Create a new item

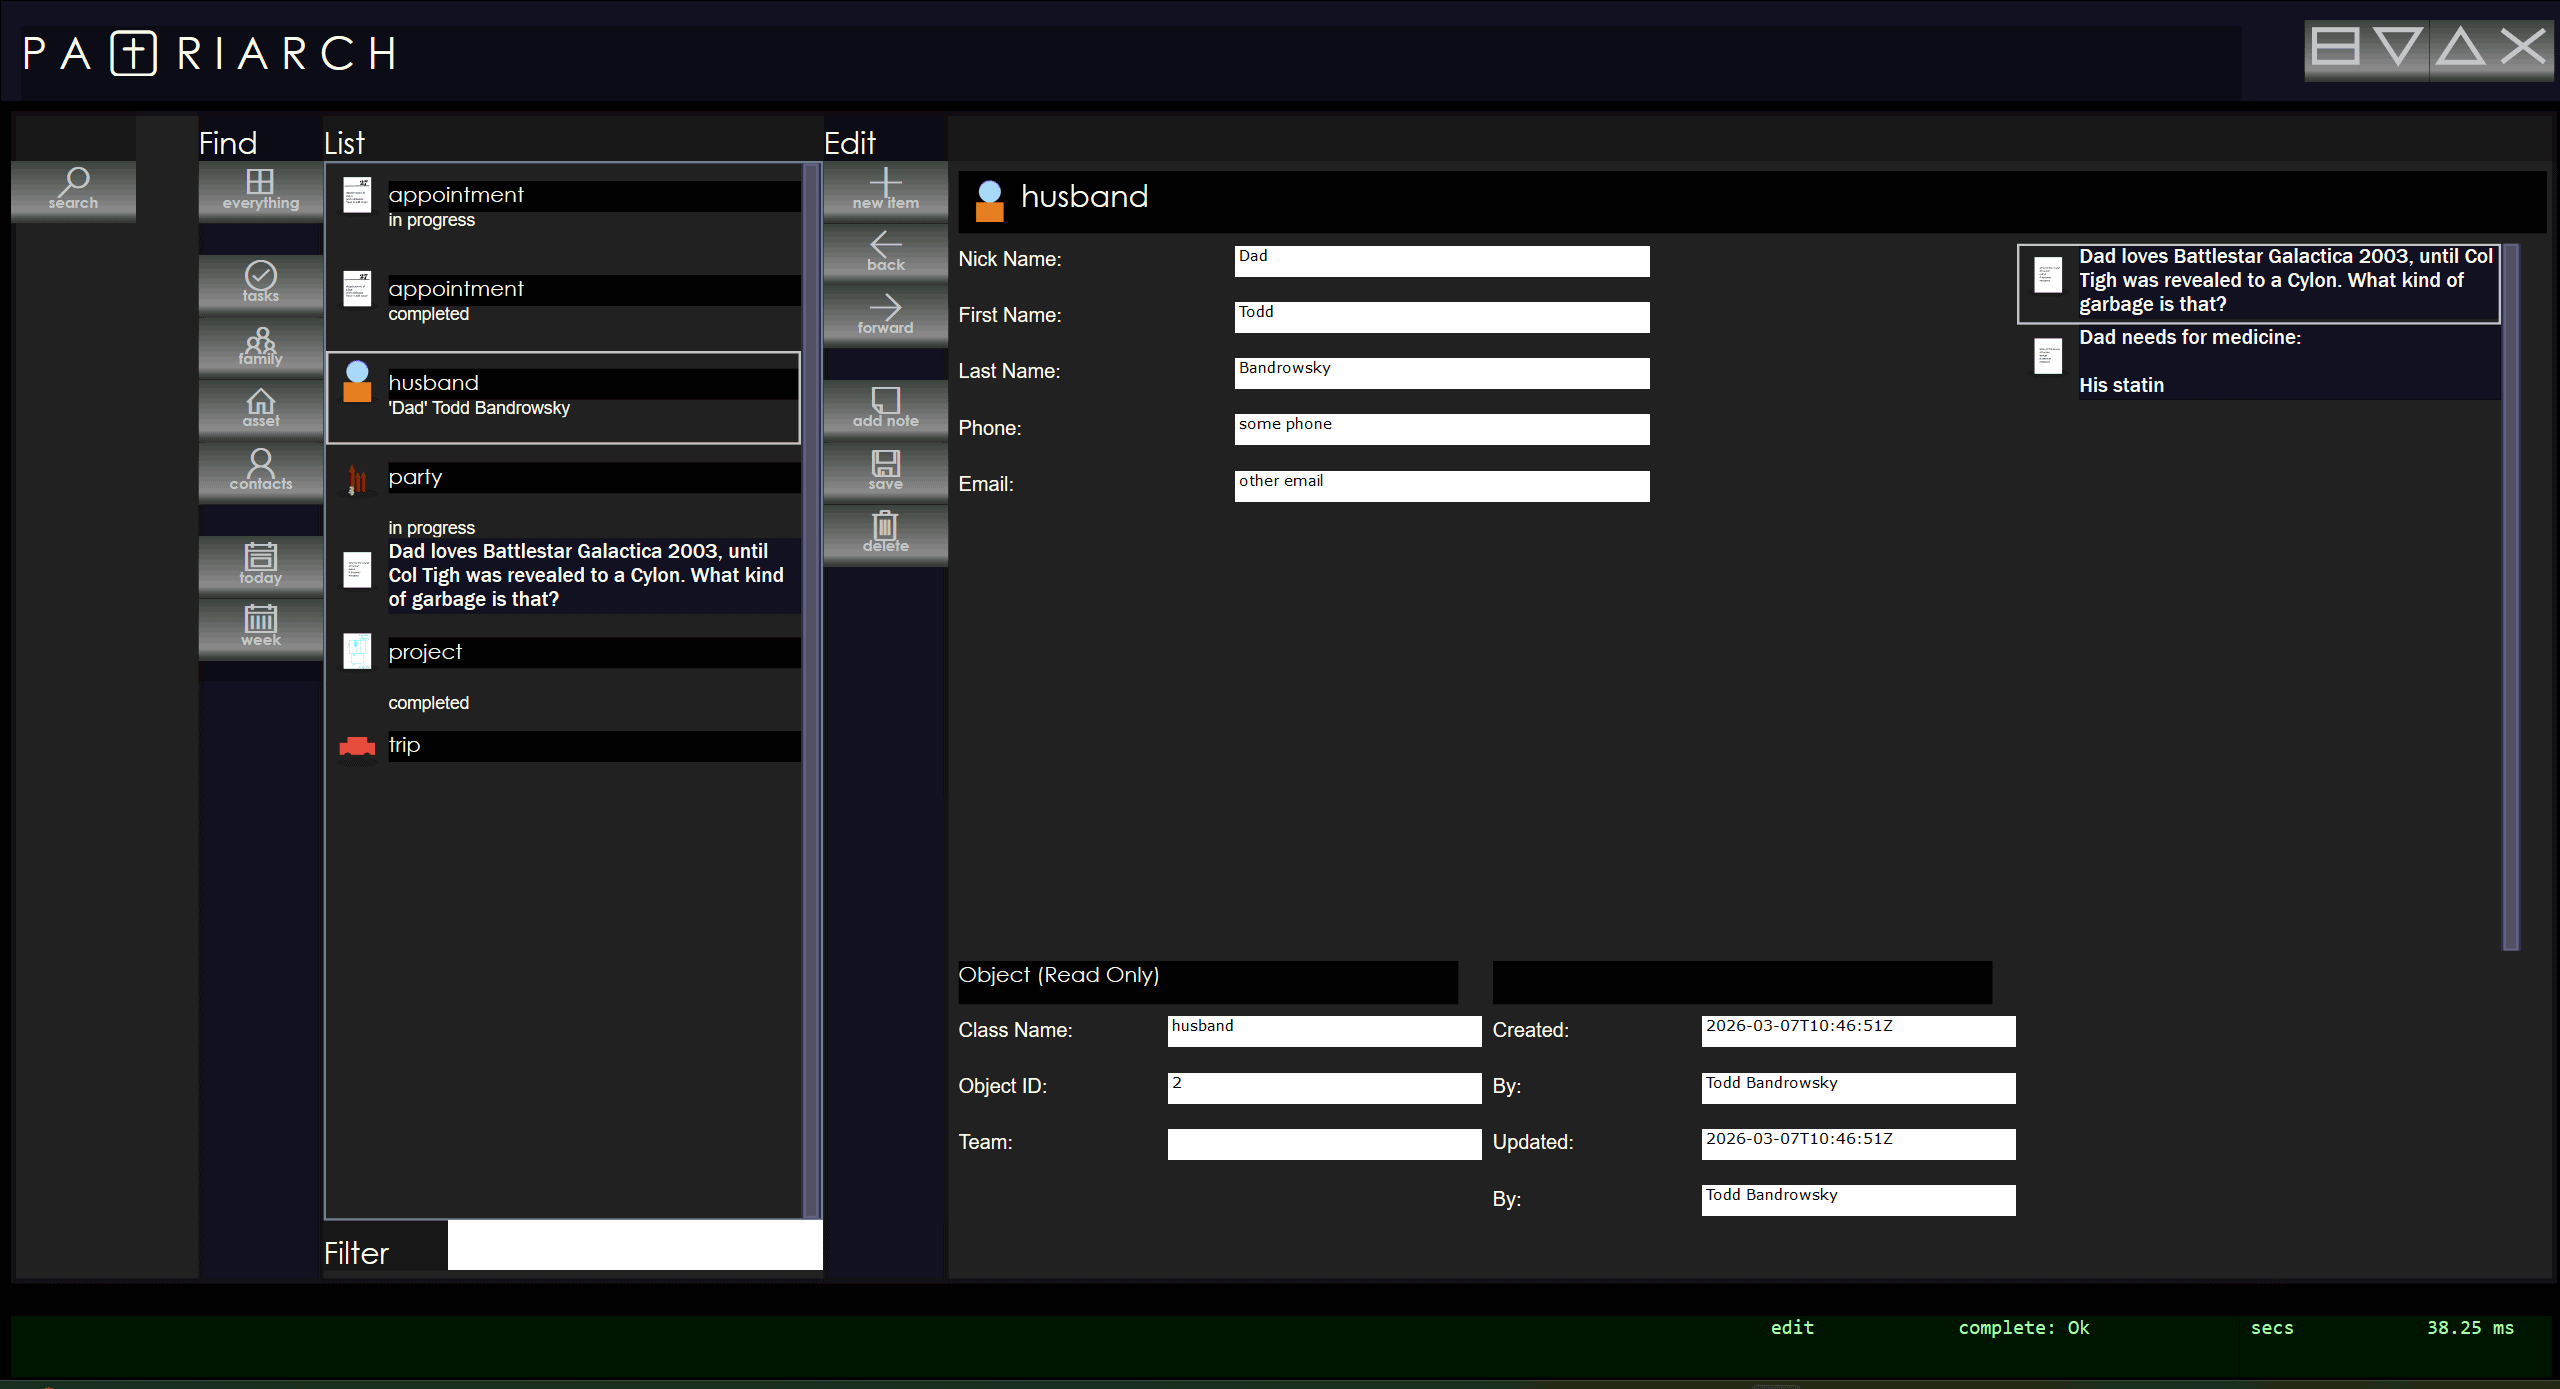(885, 188)
